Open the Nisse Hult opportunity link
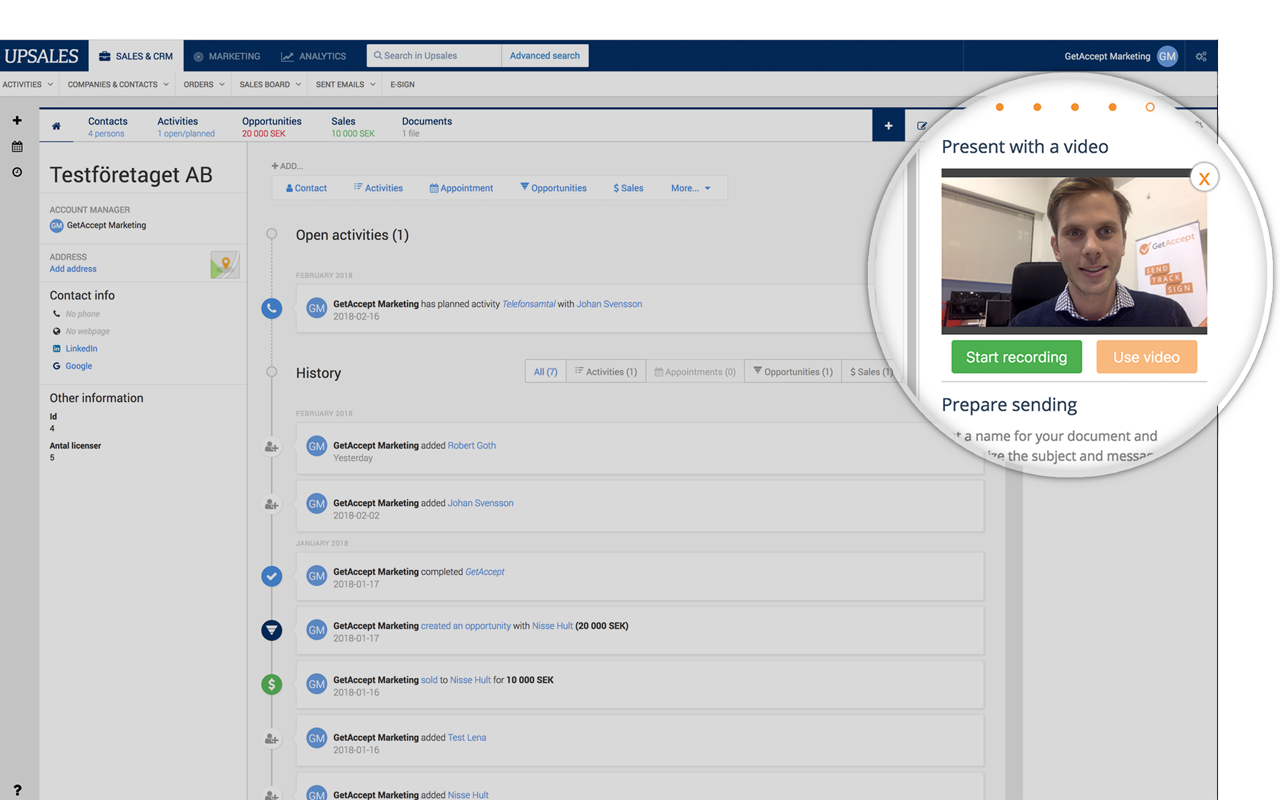Image resolution: width=1280 pixels, height=800 pixels. 552,626
